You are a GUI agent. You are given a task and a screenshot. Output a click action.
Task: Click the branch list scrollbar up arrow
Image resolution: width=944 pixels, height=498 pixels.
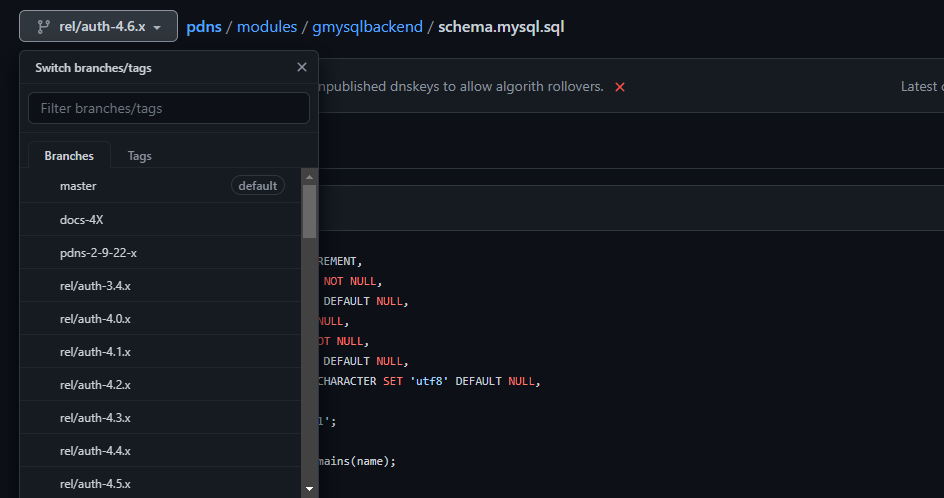tap(309, 177)
